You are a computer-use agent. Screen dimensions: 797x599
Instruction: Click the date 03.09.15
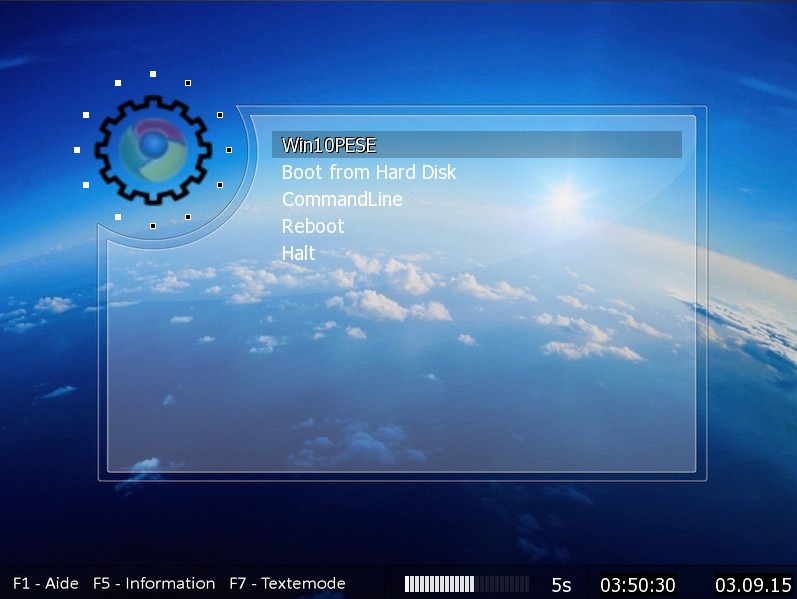tap(753, 585)
